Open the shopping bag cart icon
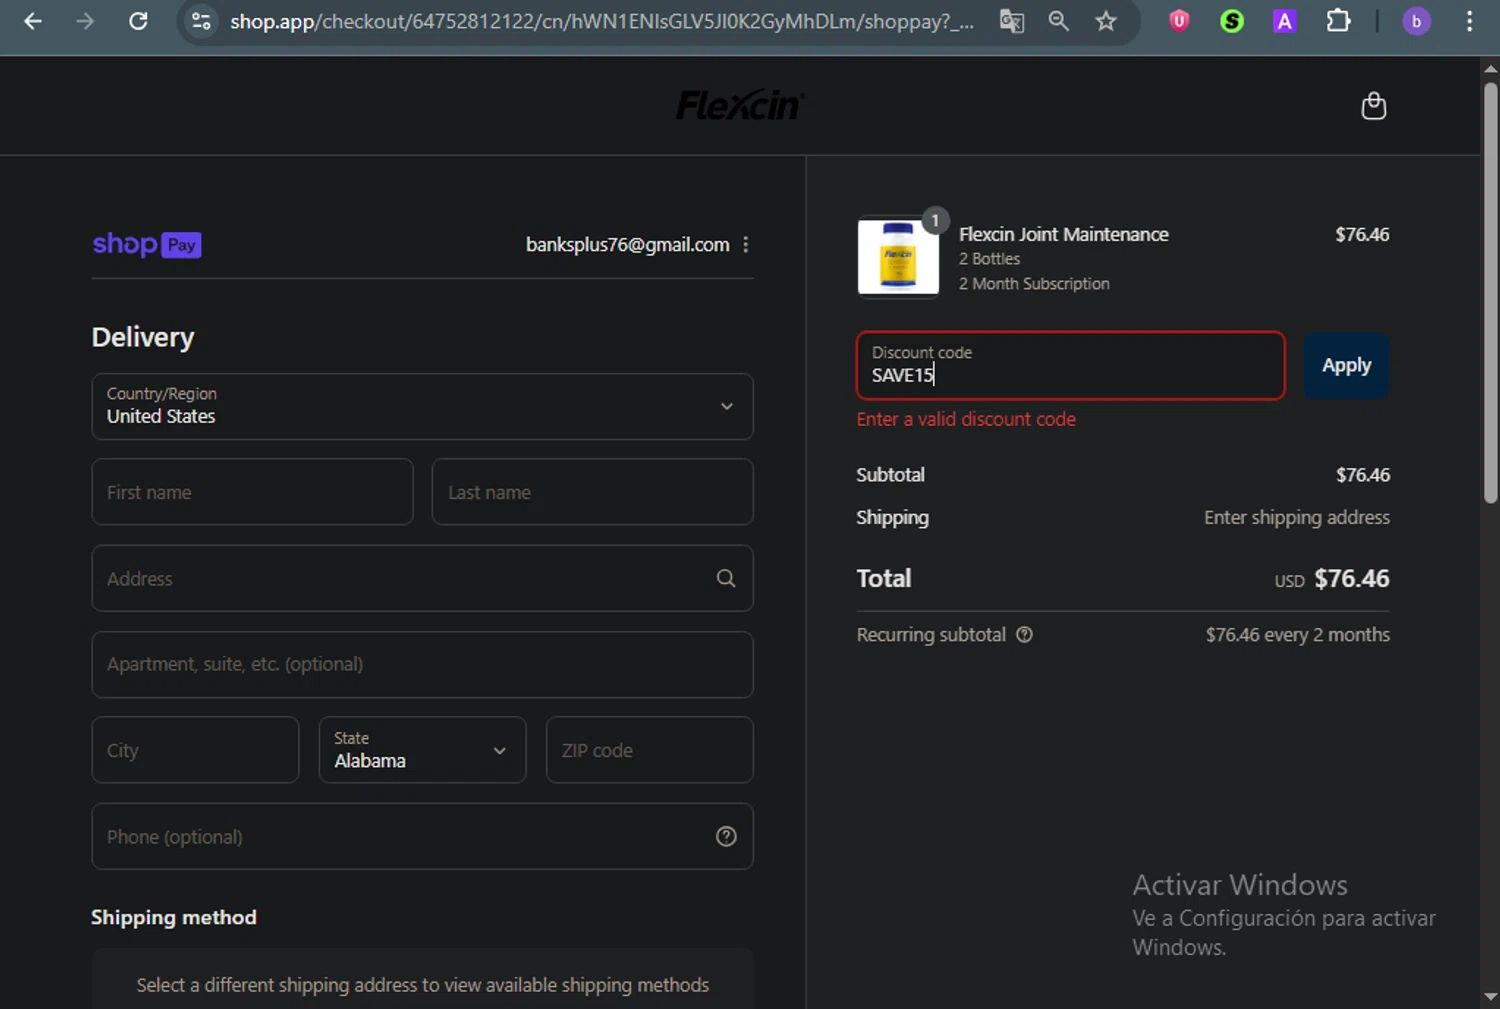 tap(1374, 106)
